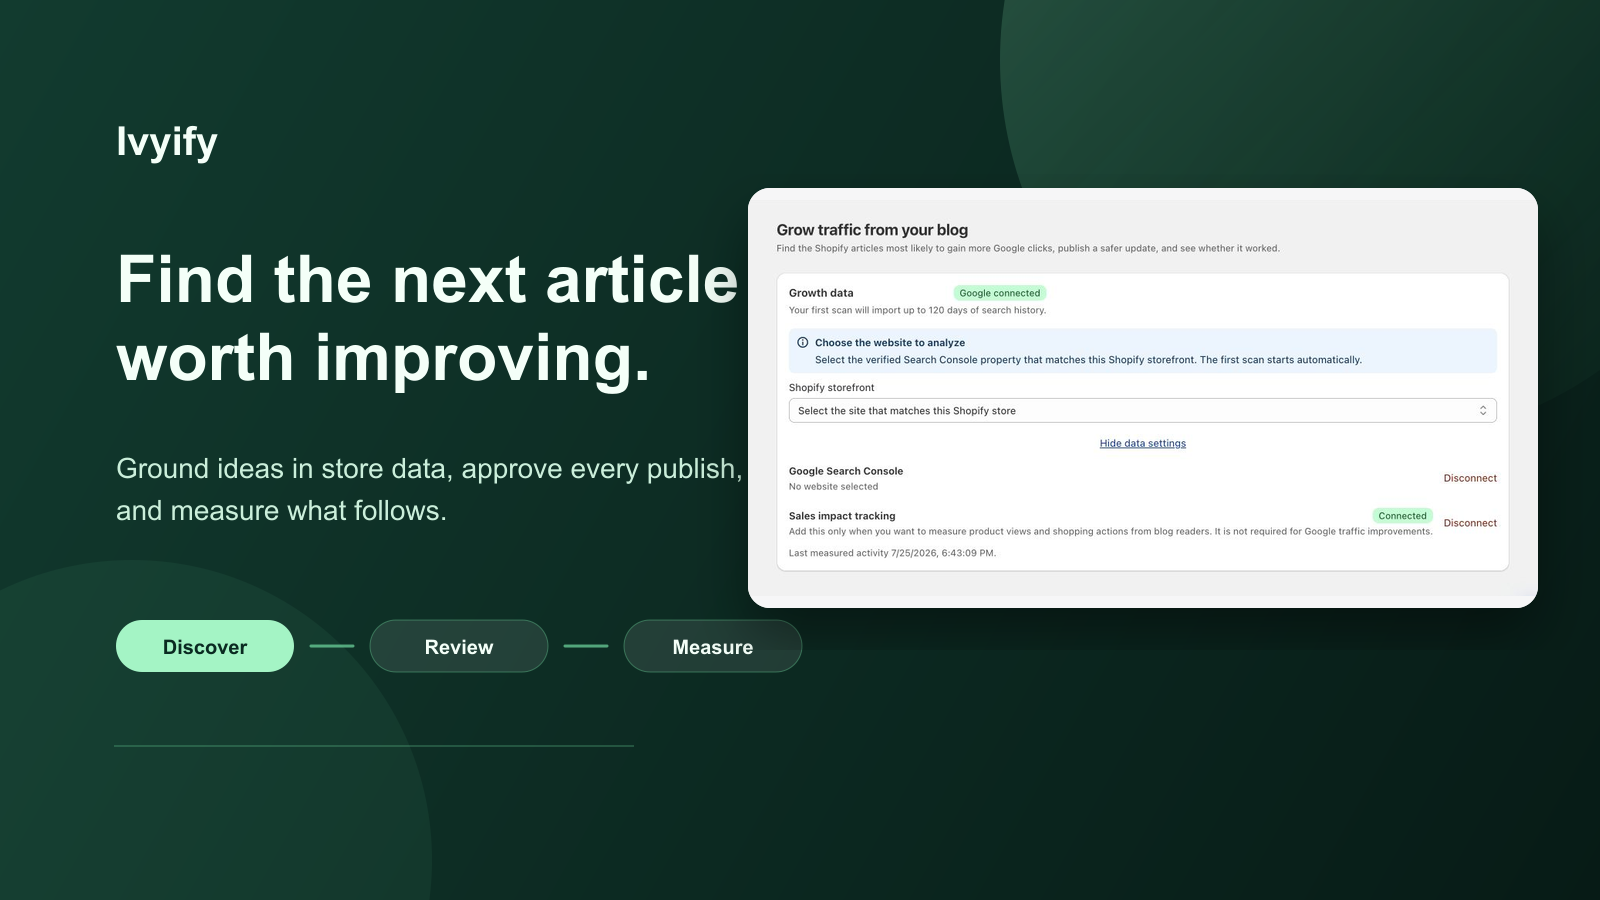Click the Growth data label
Viewport: 1600px width, 900px height.
click(821, 293)
